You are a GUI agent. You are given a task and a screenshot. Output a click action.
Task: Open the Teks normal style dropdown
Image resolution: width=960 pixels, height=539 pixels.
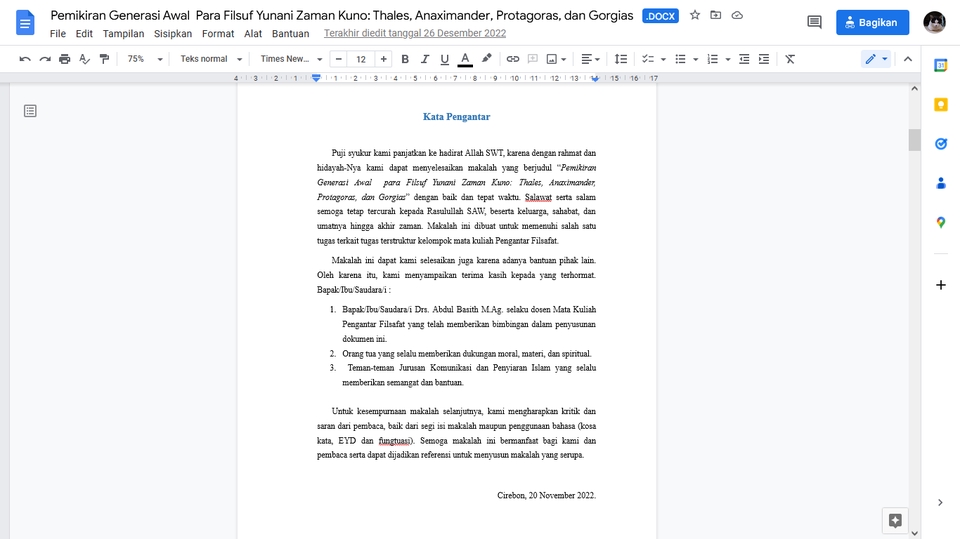(x=211, y=59)
